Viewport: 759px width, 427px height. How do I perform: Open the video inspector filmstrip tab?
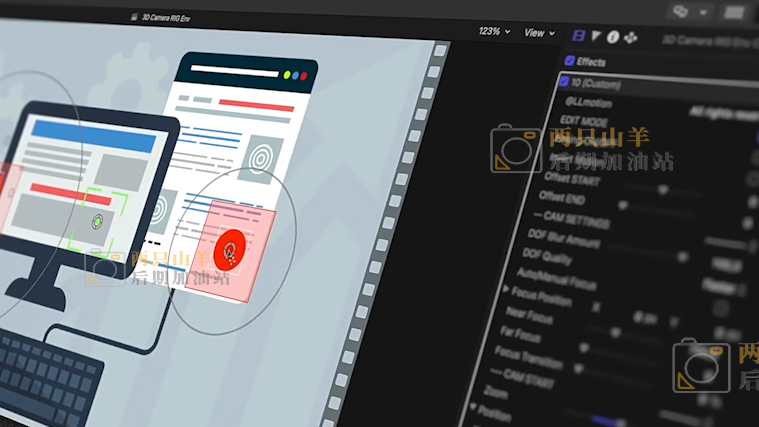[x=578, y=35]
